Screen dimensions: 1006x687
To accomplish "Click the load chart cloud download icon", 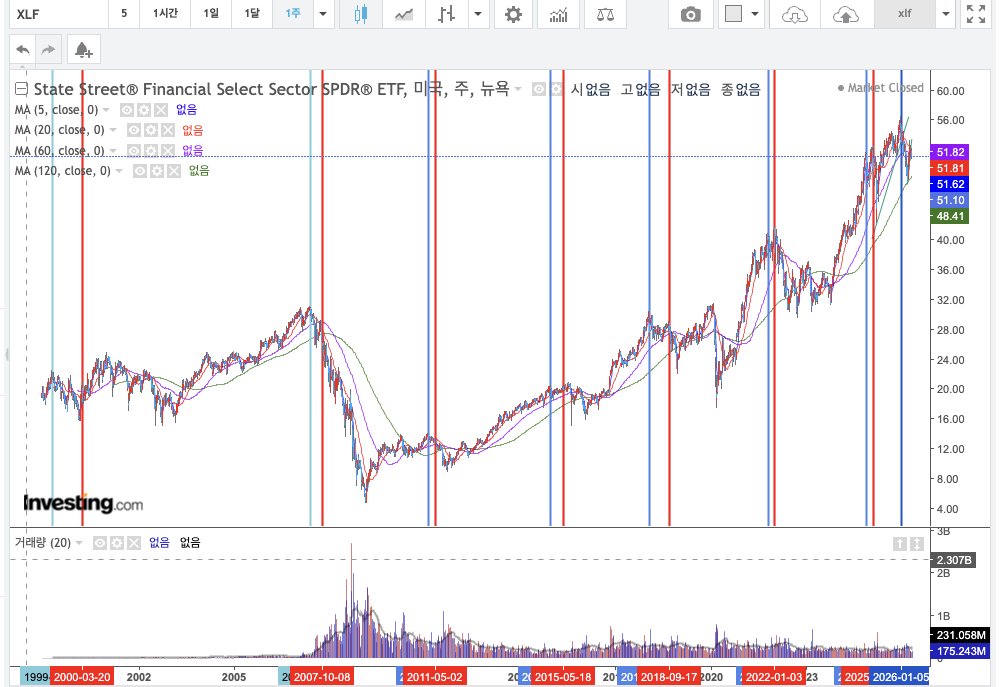I will 794,14.
